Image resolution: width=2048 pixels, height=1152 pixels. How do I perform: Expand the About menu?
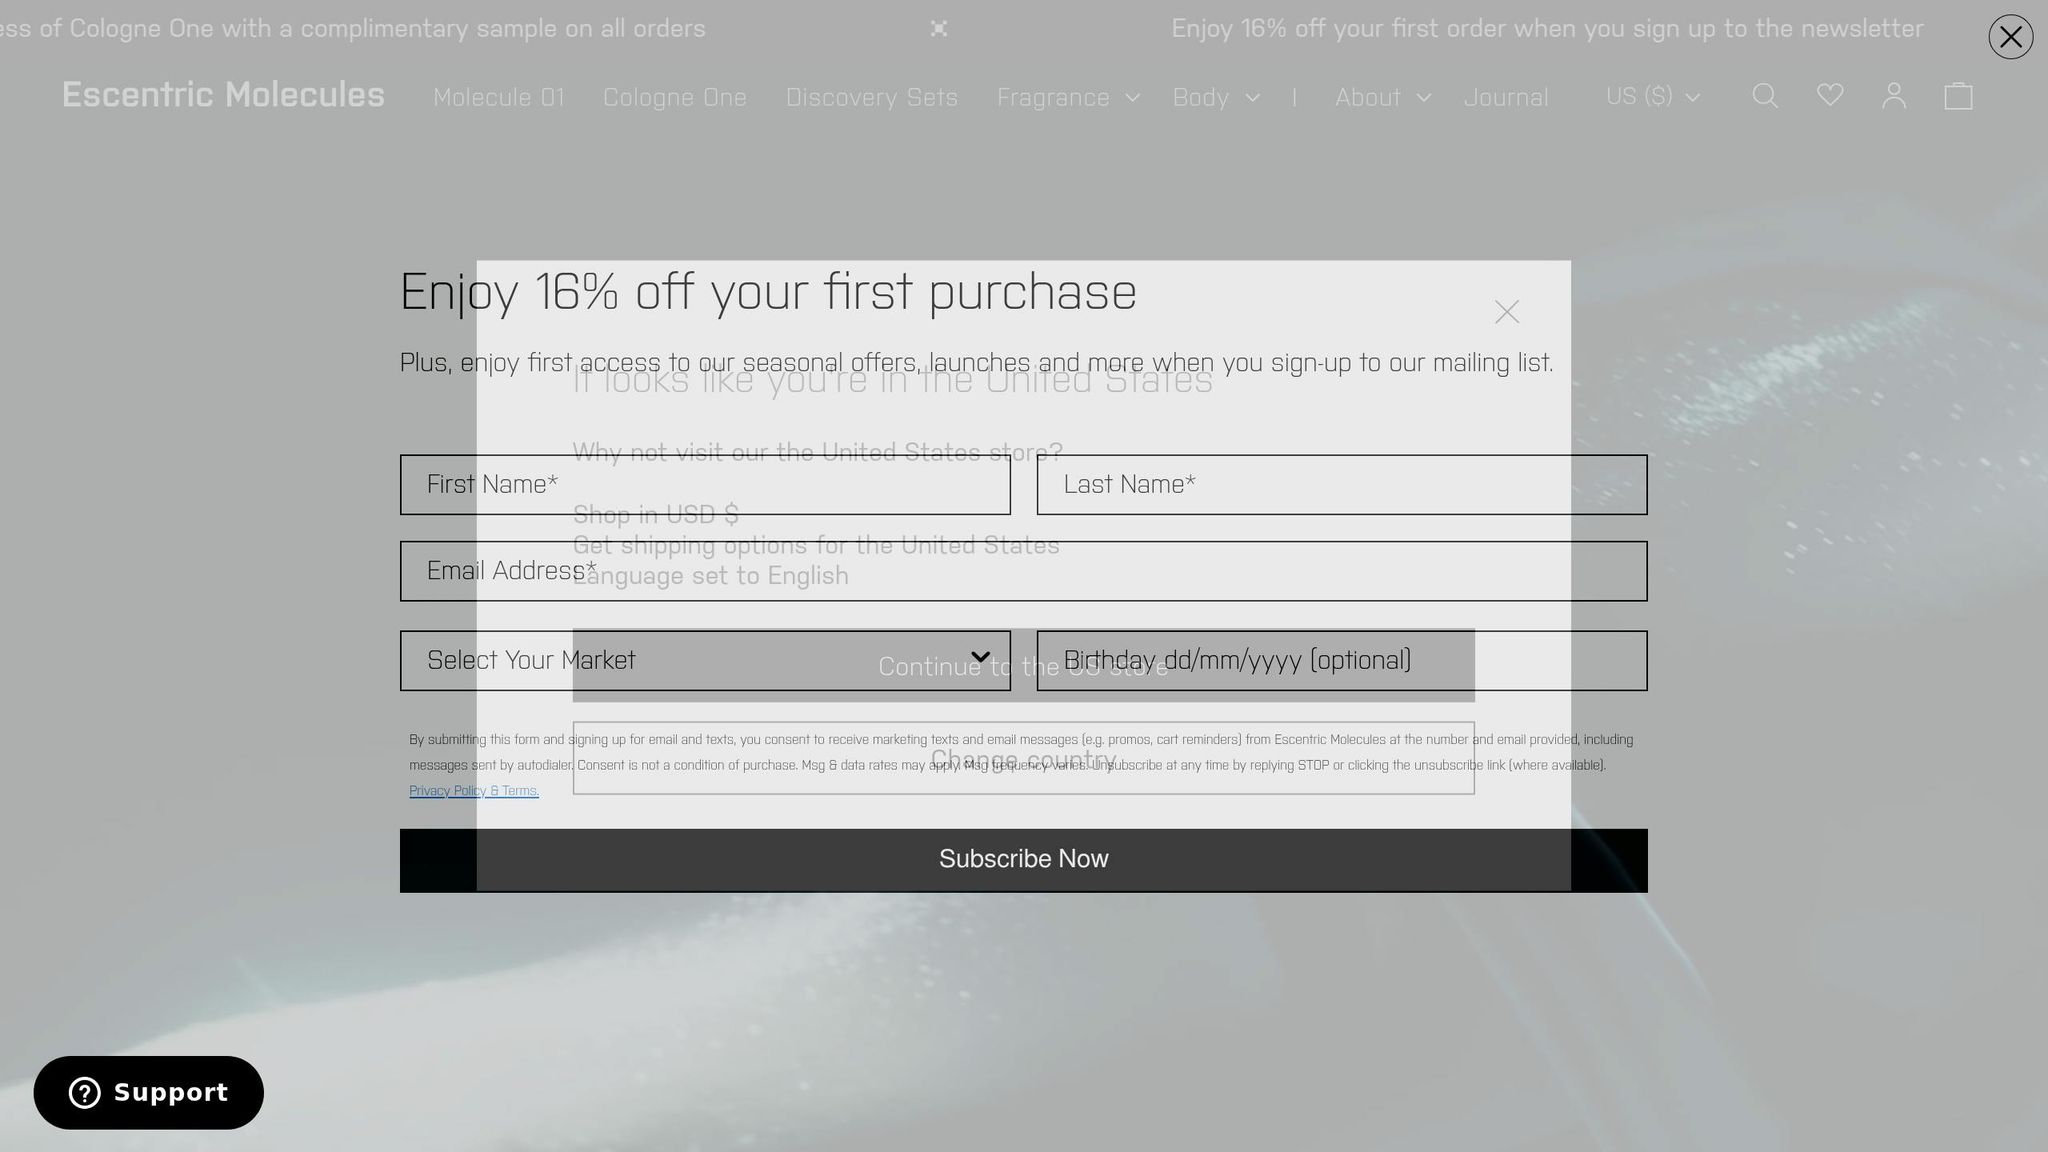[1383, 97]
